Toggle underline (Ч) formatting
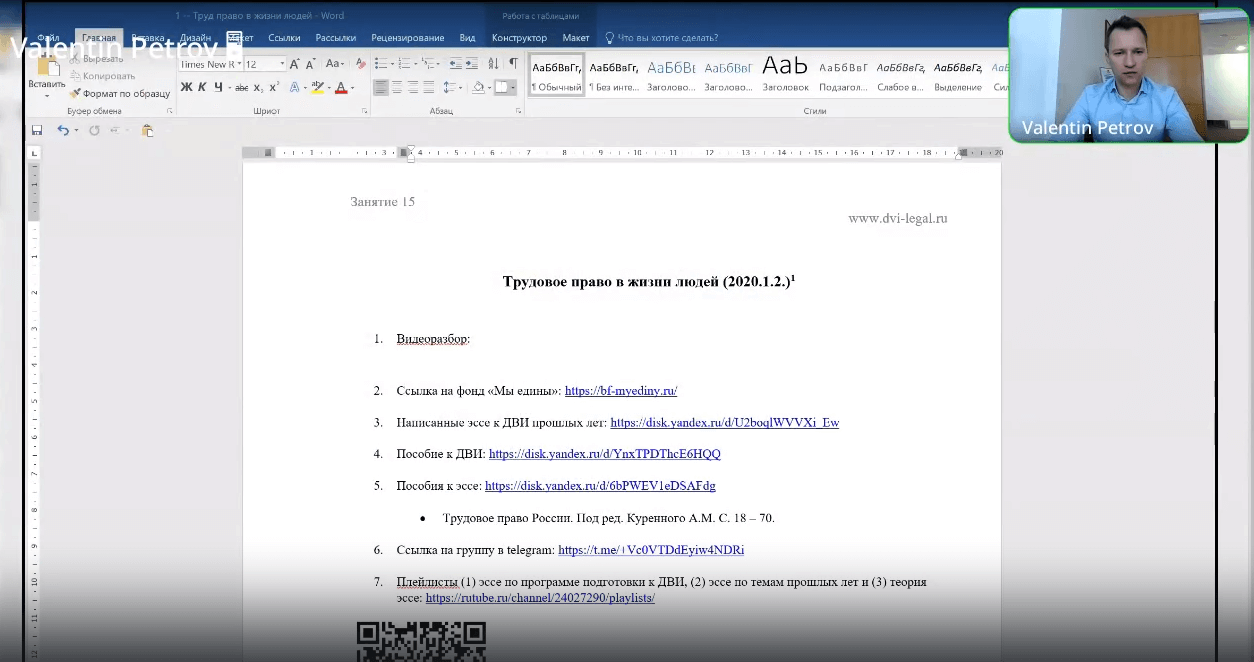This screenshot has height=662, width=1254. click(x=218, y=87)
